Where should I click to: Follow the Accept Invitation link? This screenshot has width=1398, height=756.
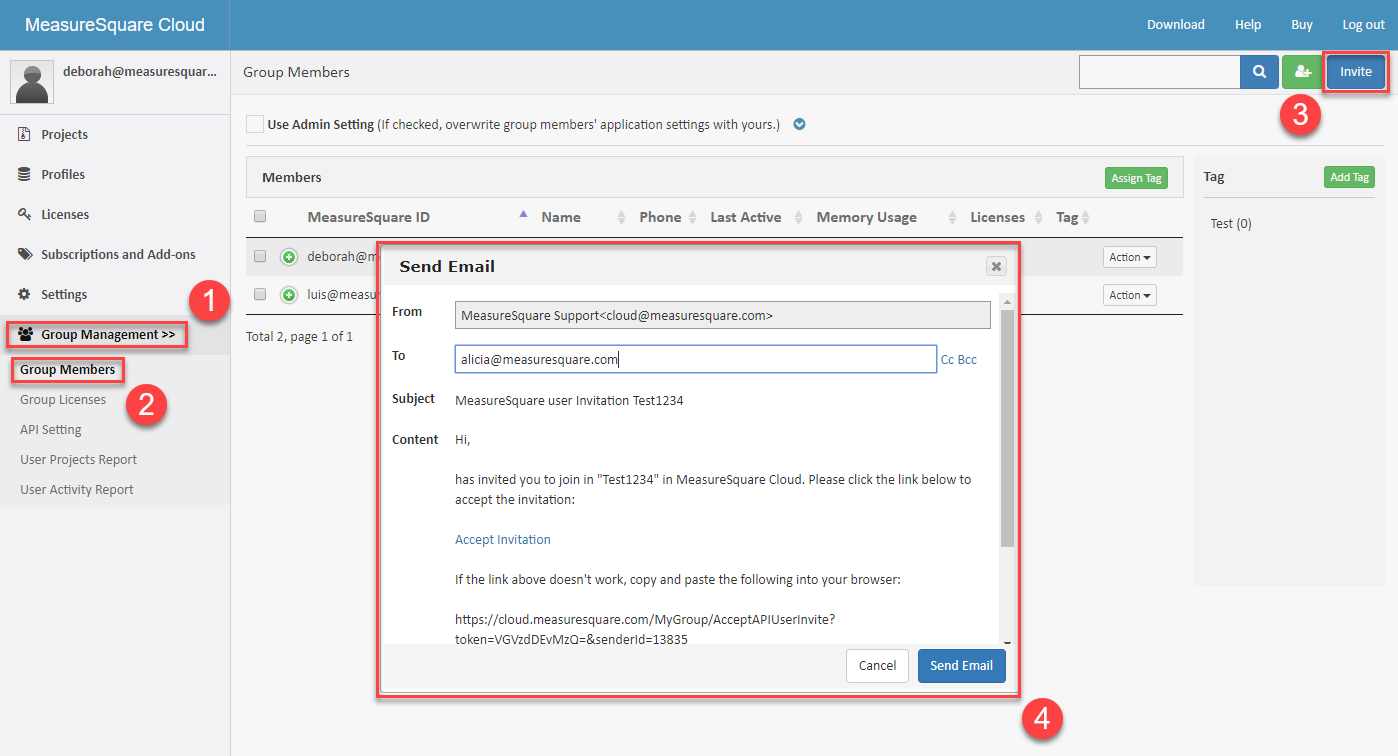[503, 540]
